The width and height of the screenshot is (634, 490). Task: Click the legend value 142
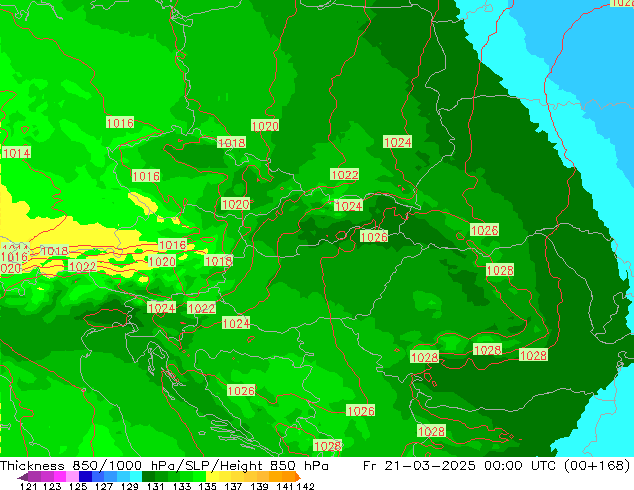(x=305, y=486)
